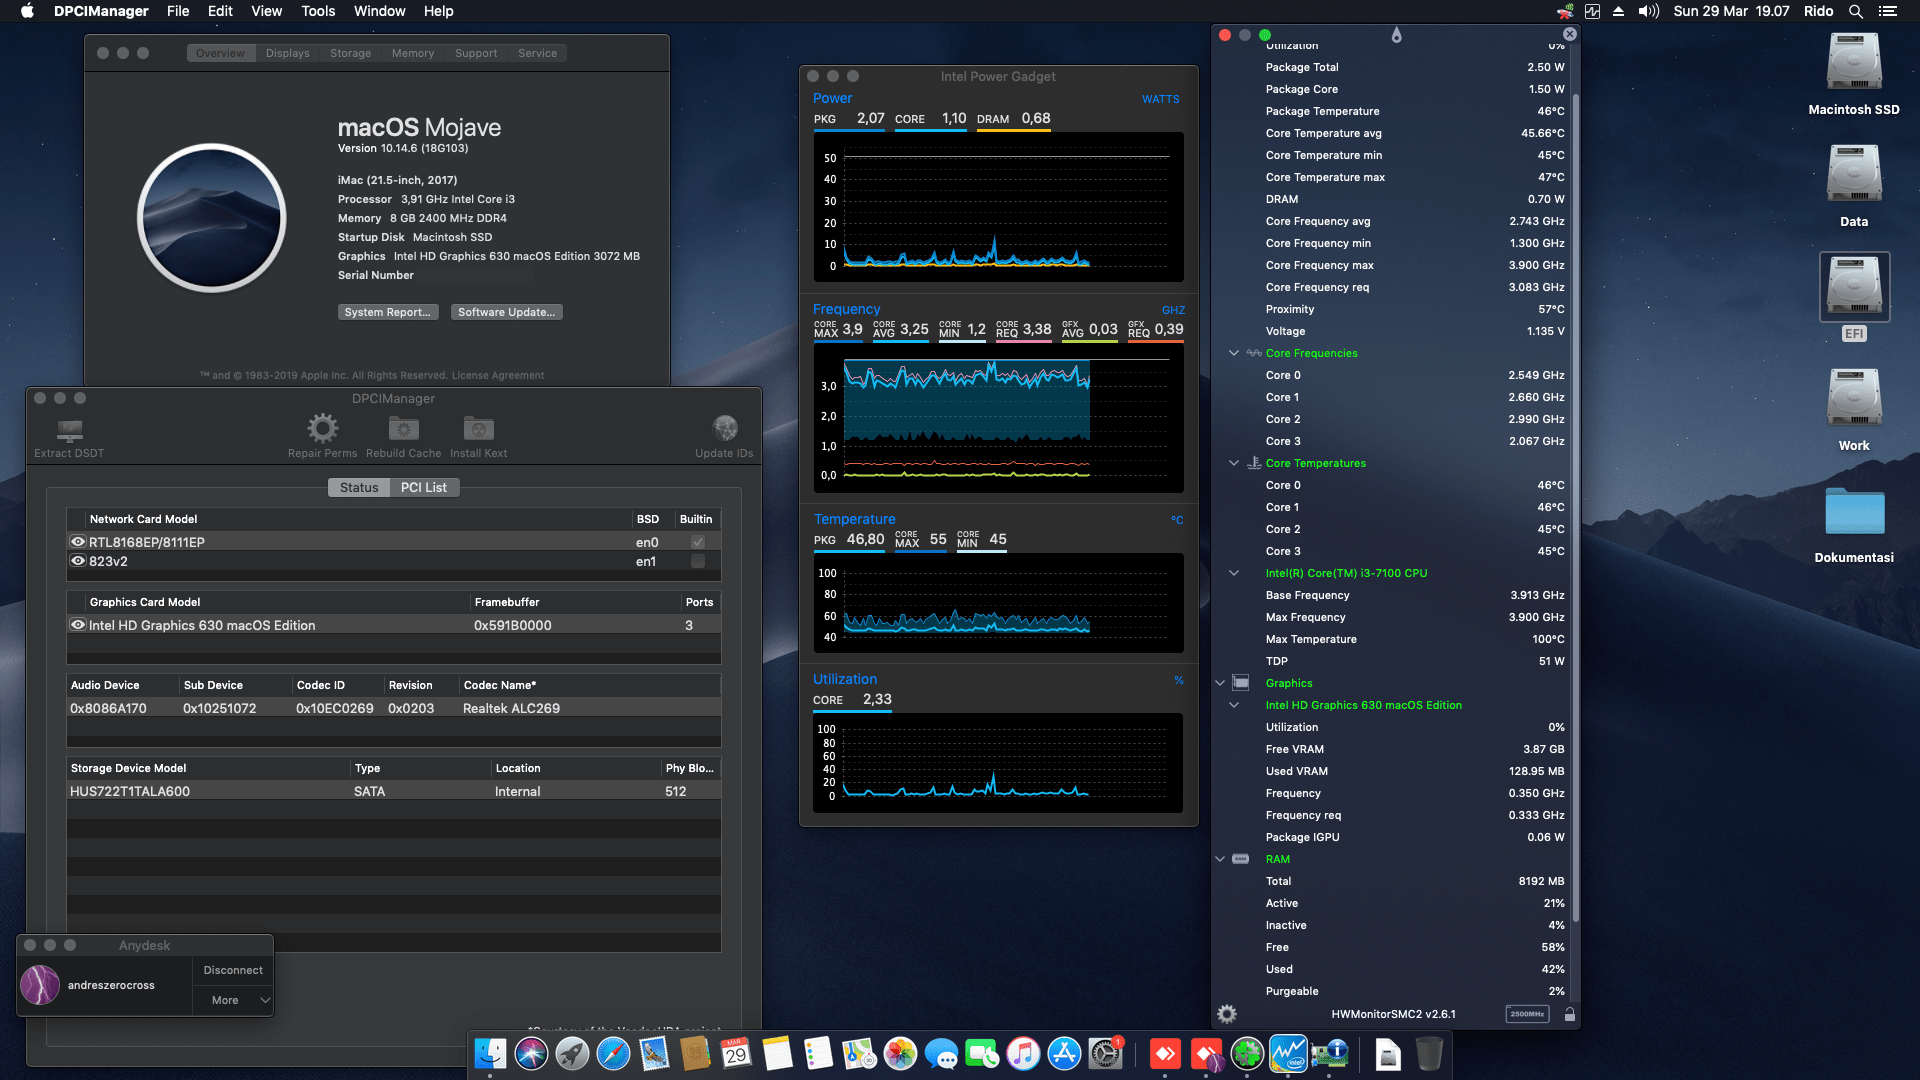1920x1080 pixels.
Task: Click the Software Update... button
Action: tap(507, 312)
